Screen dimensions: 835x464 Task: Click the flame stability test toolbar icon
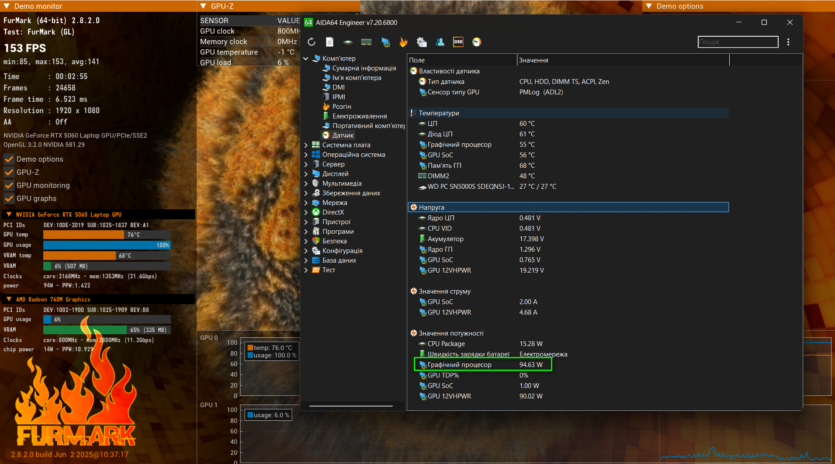[x=403, y=42]
